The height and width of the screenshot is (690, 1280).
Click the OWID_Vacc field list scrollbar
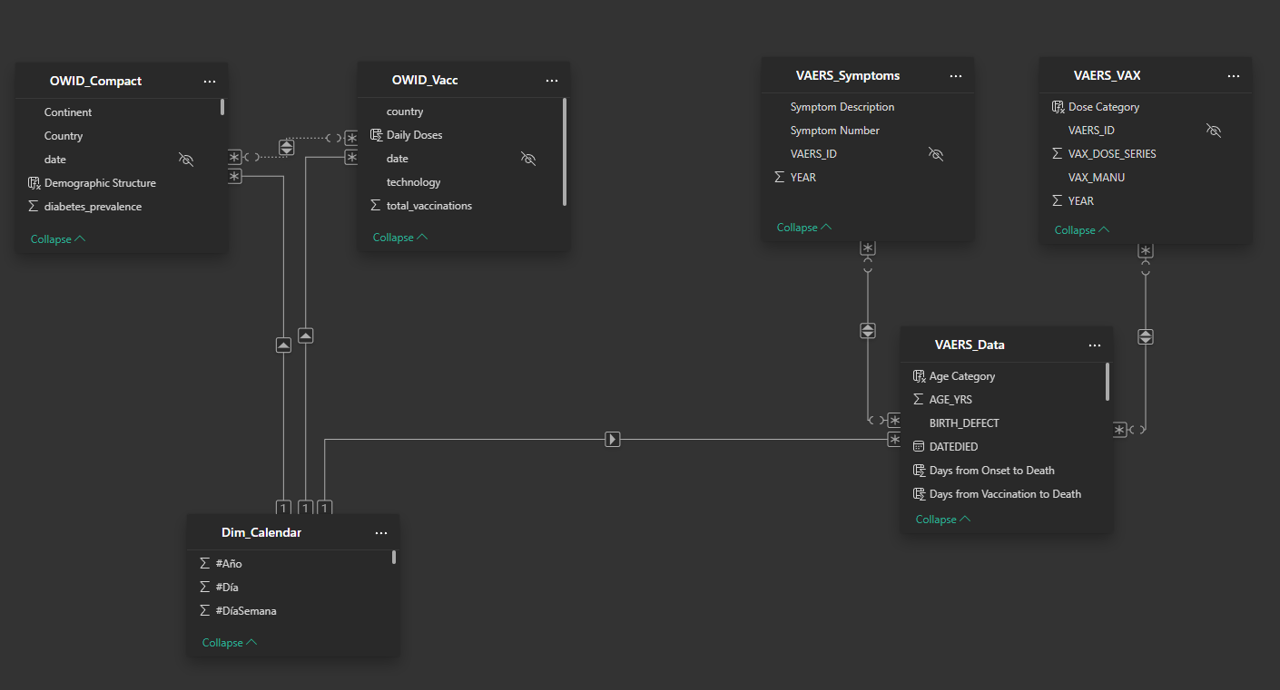click(x=565, y=152)
